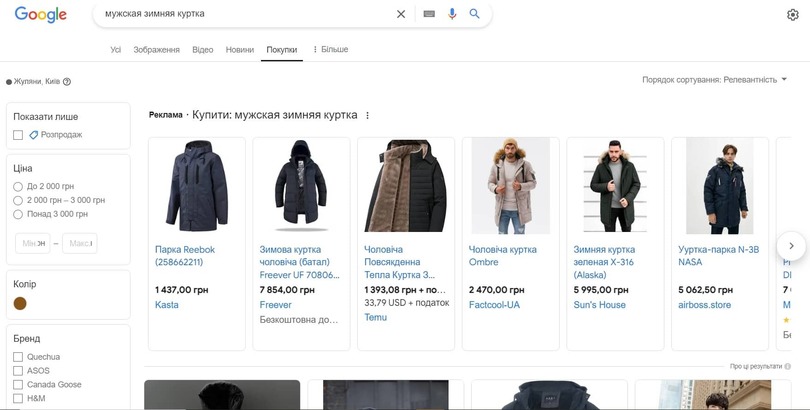Click the Про ці результати text

tap(756, 366)
